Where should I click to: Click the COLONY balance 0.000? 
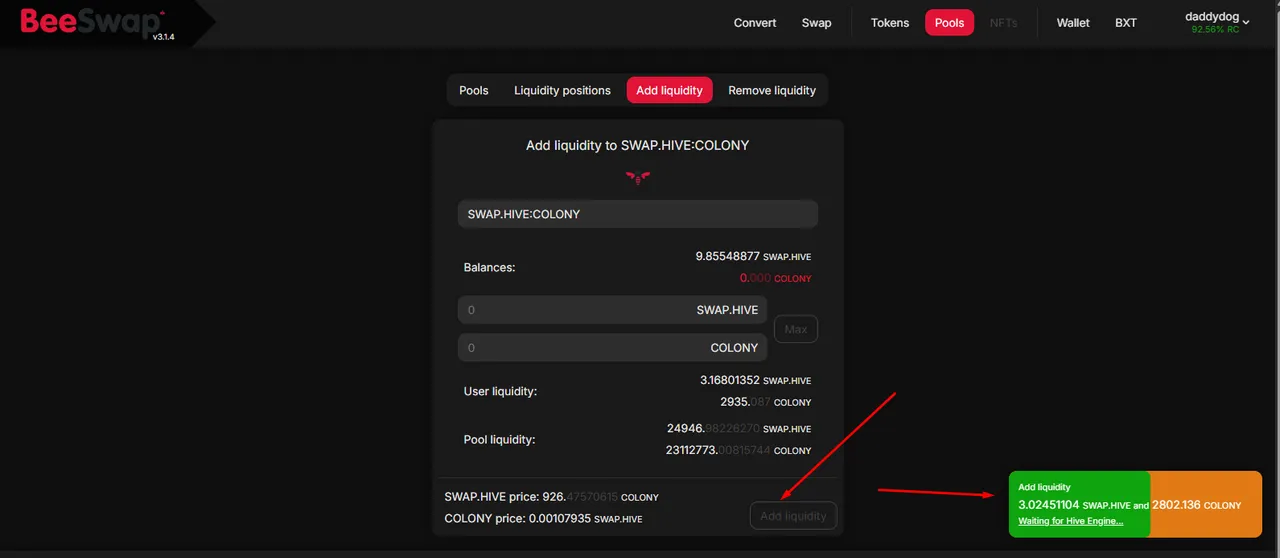[x=775, y=279]
